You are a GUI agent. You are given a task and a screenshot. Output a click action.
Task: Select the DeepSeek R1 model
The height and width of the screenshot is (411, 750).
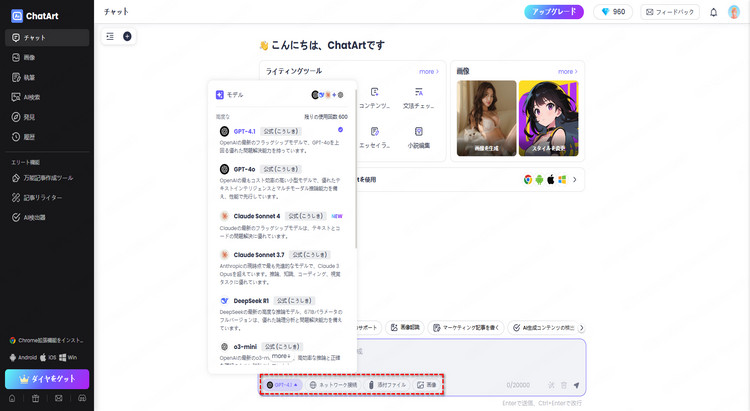281,314
